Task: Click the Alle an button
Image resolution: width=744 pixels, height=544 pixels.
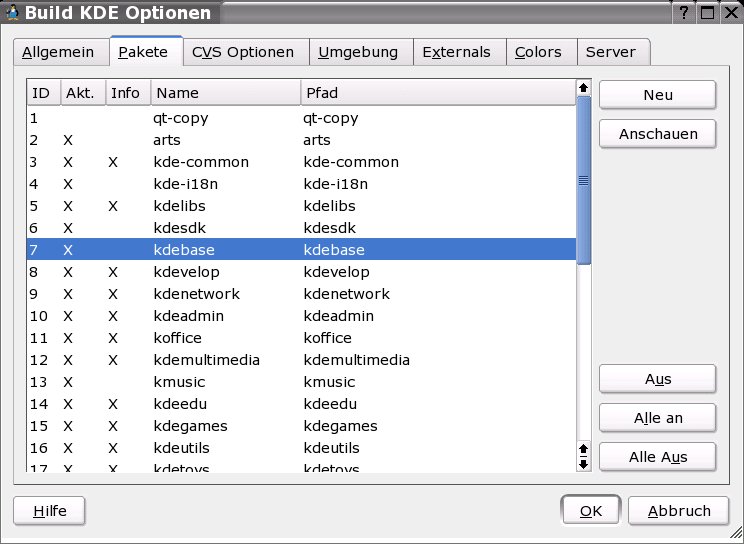Action: point(658,418)
